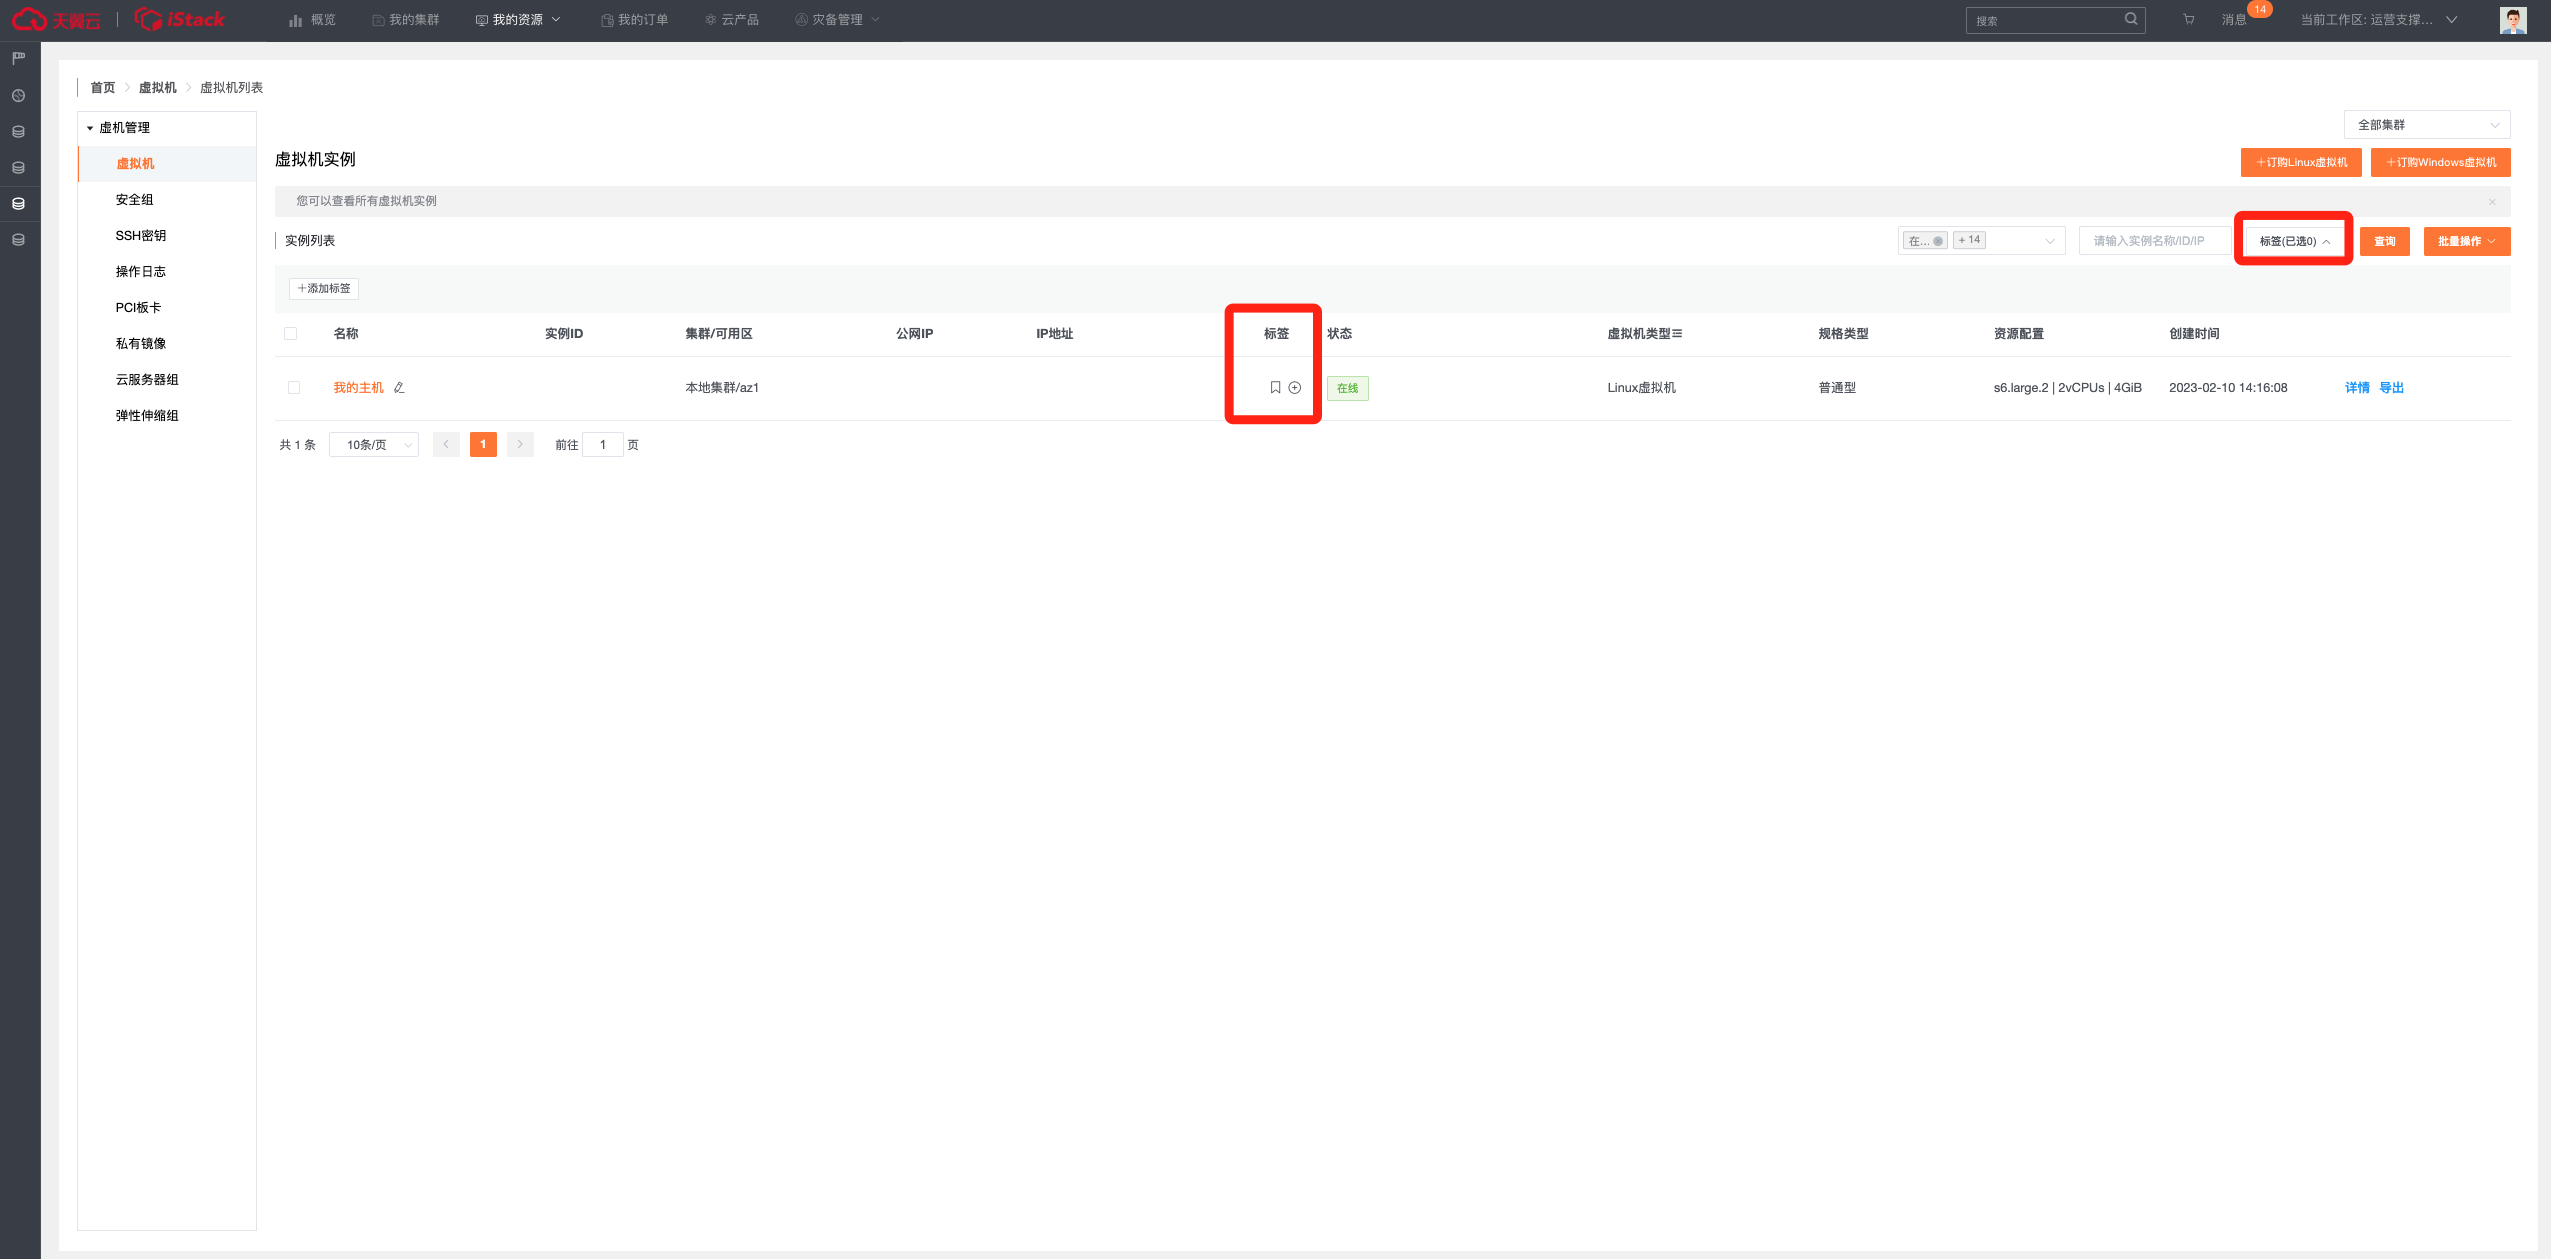This screenshot has width=2551, height=1259.
Task: Select 安全组 in the left menu
Action: tap(135, 200)
